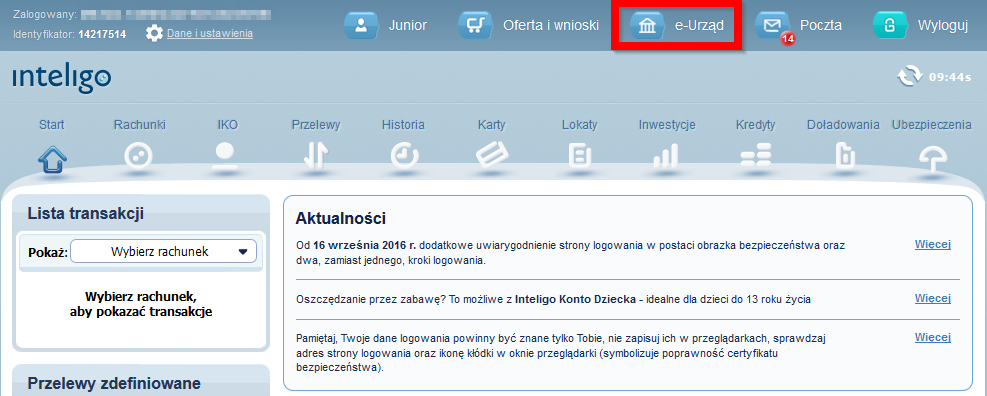Click the e-Urząd label
The height and width of the screenshot is (396, 987).
click(699, 26)
